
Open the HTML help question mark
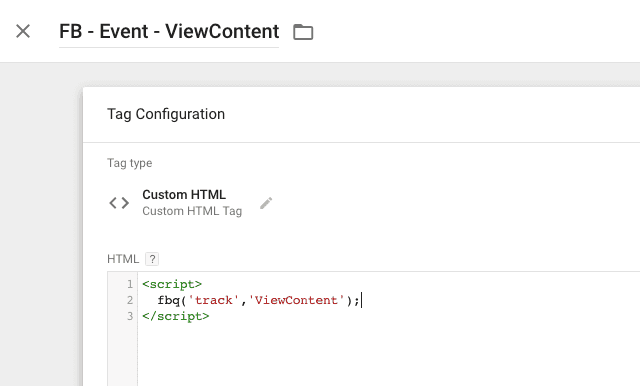pos(152,259)
